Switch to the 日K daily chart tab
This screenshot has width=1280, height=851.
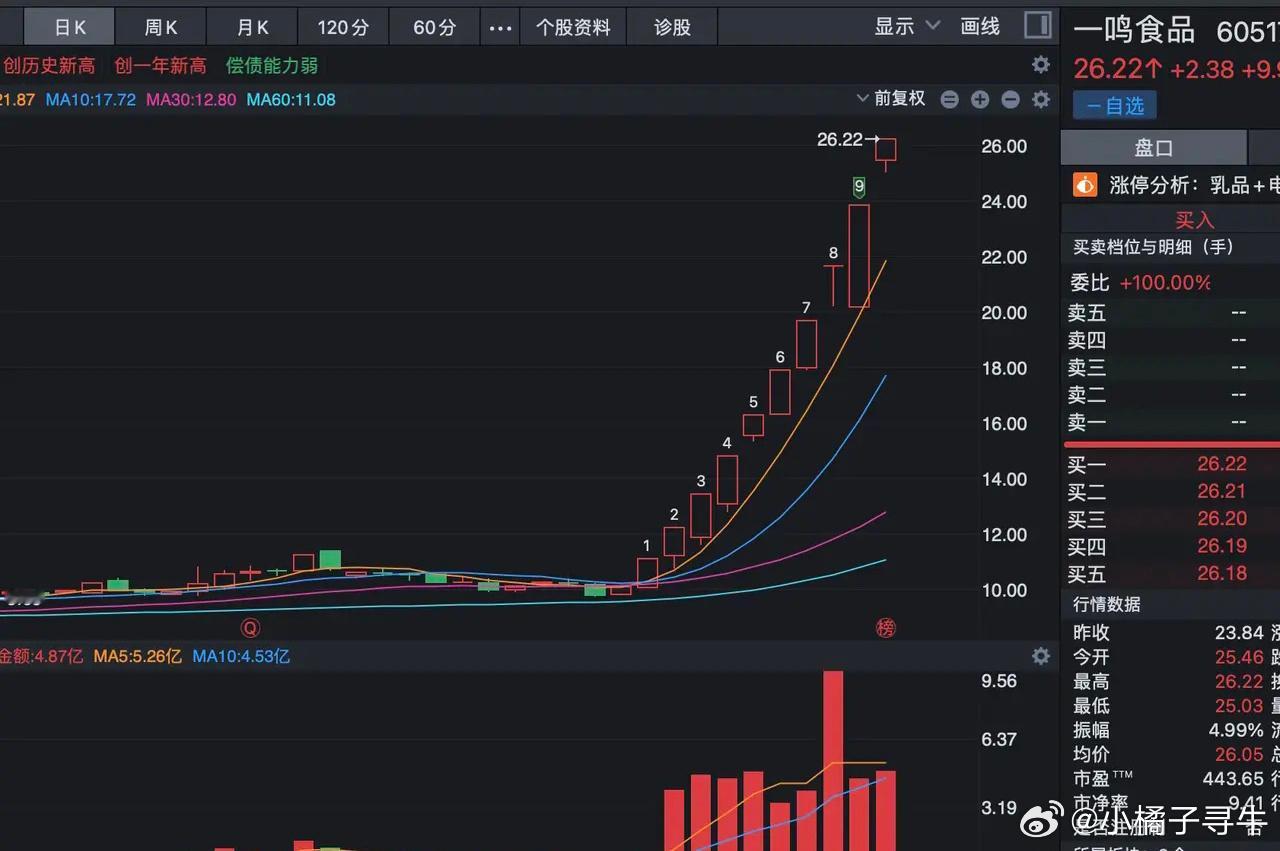pos(69,27)
